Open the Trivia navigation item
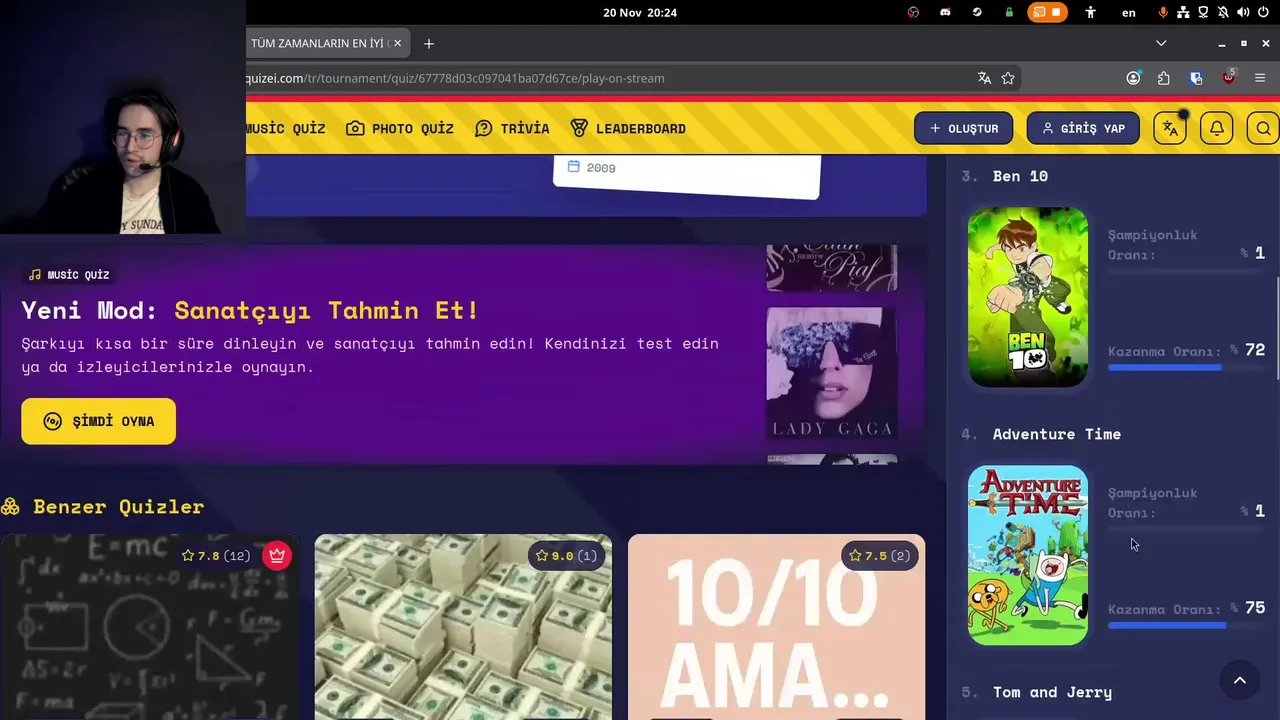The image size is (1280, 720). (512, 128)
